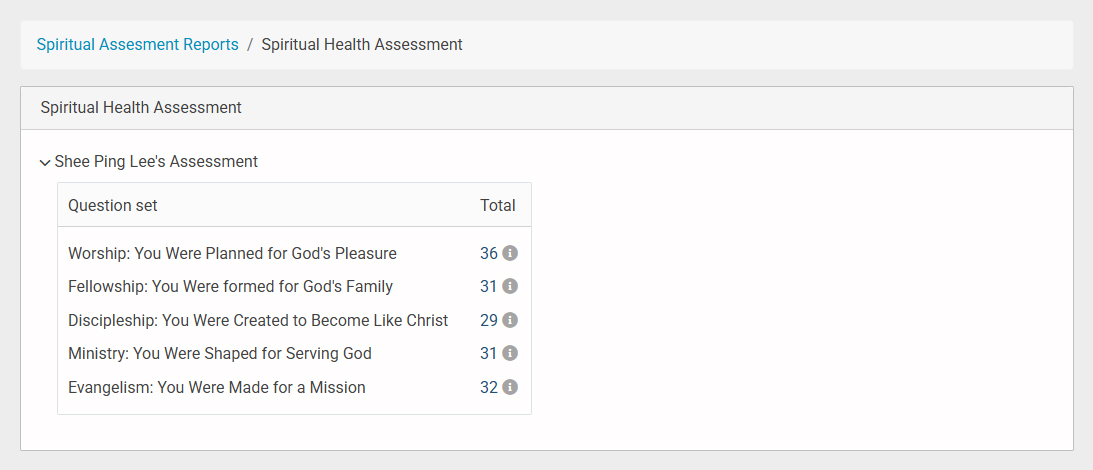Click the info icon in the Ministry row
The width and height of the screenshot is (1093, 470).
tap(510, 353)
